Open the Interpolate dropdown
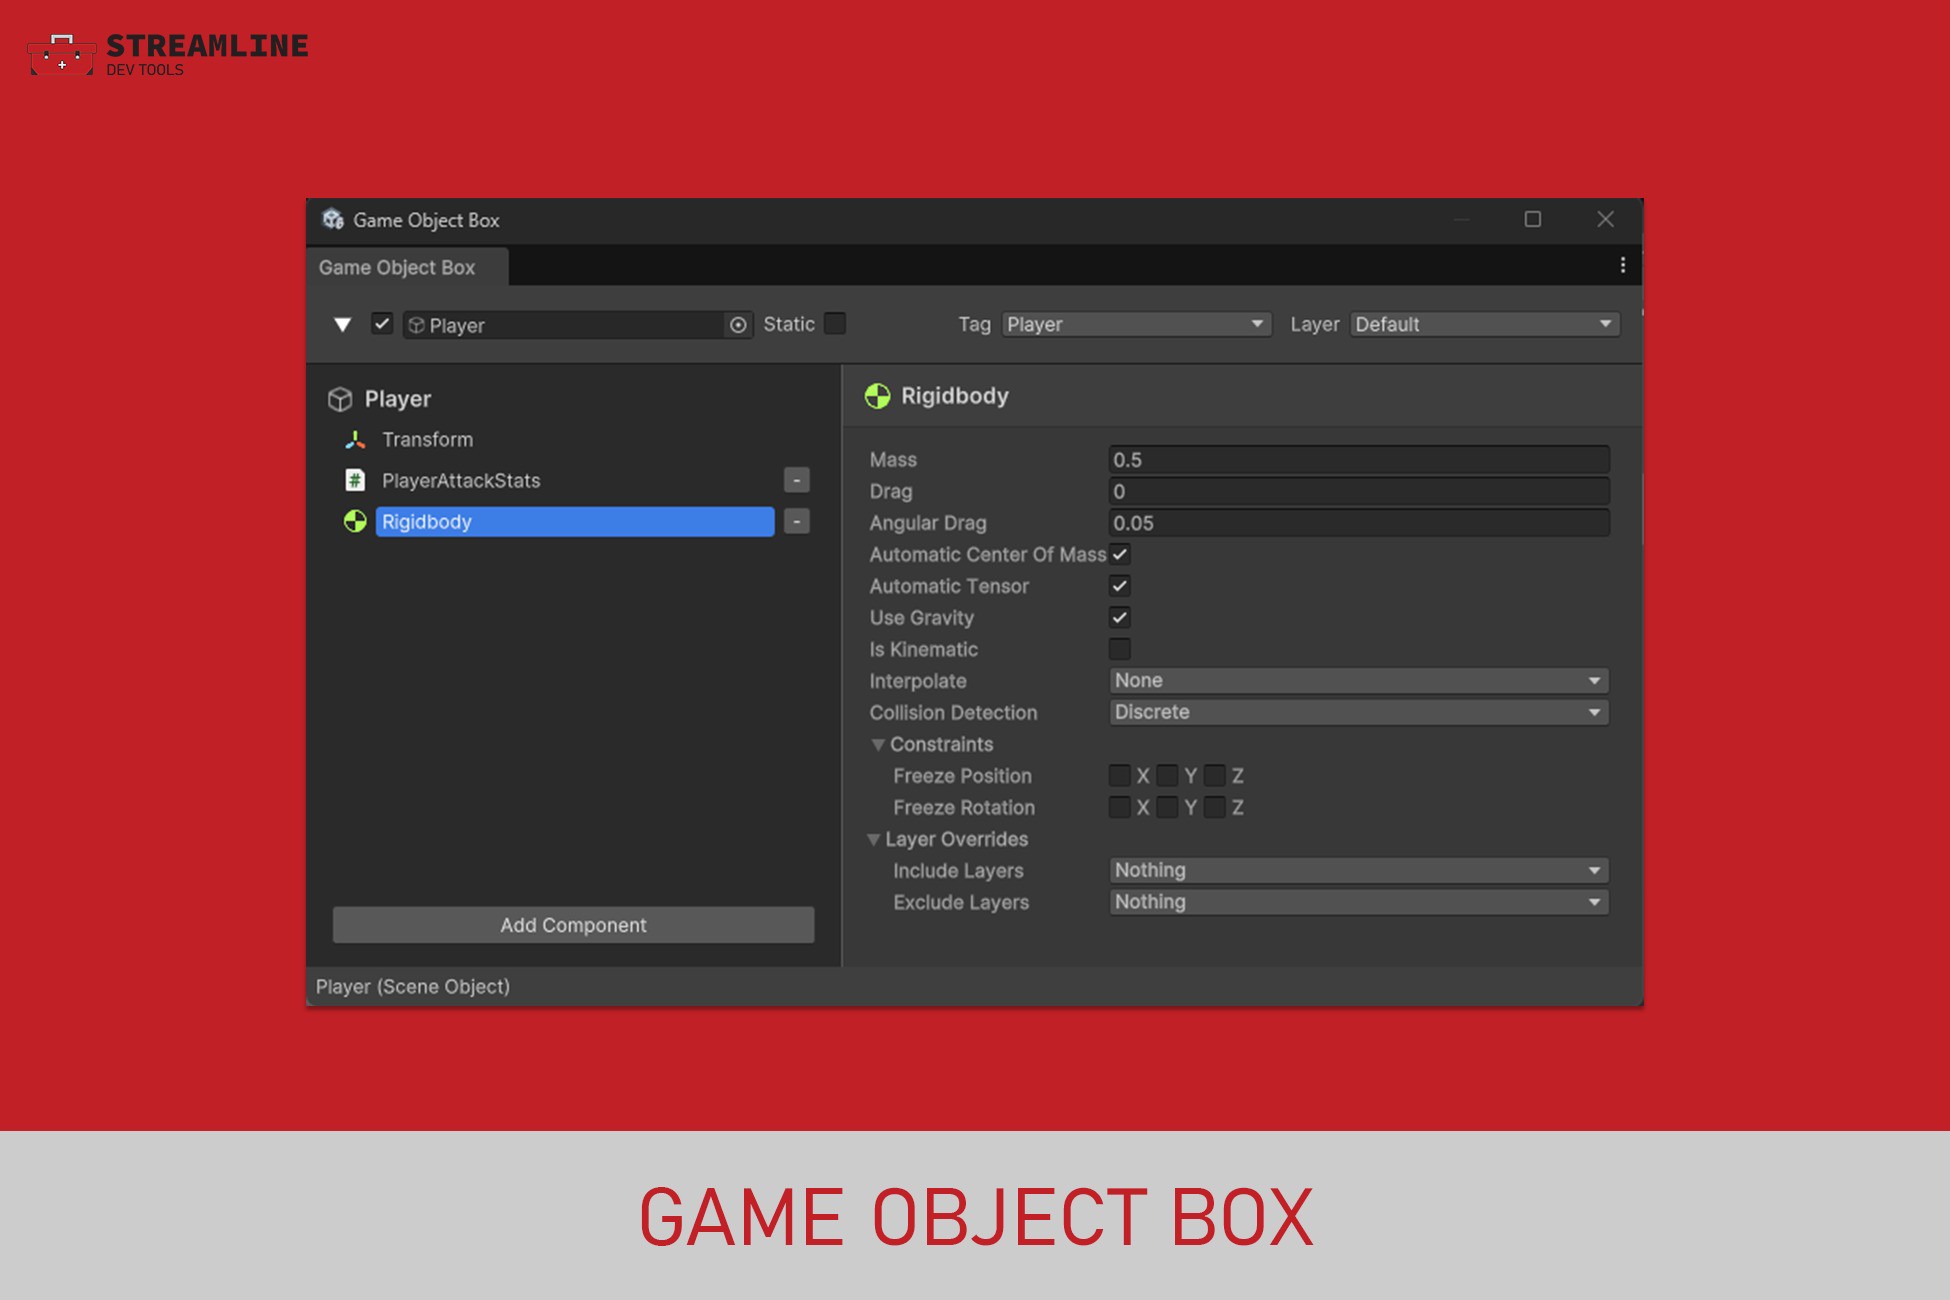The image size is (1950, 1300). 1359,680
